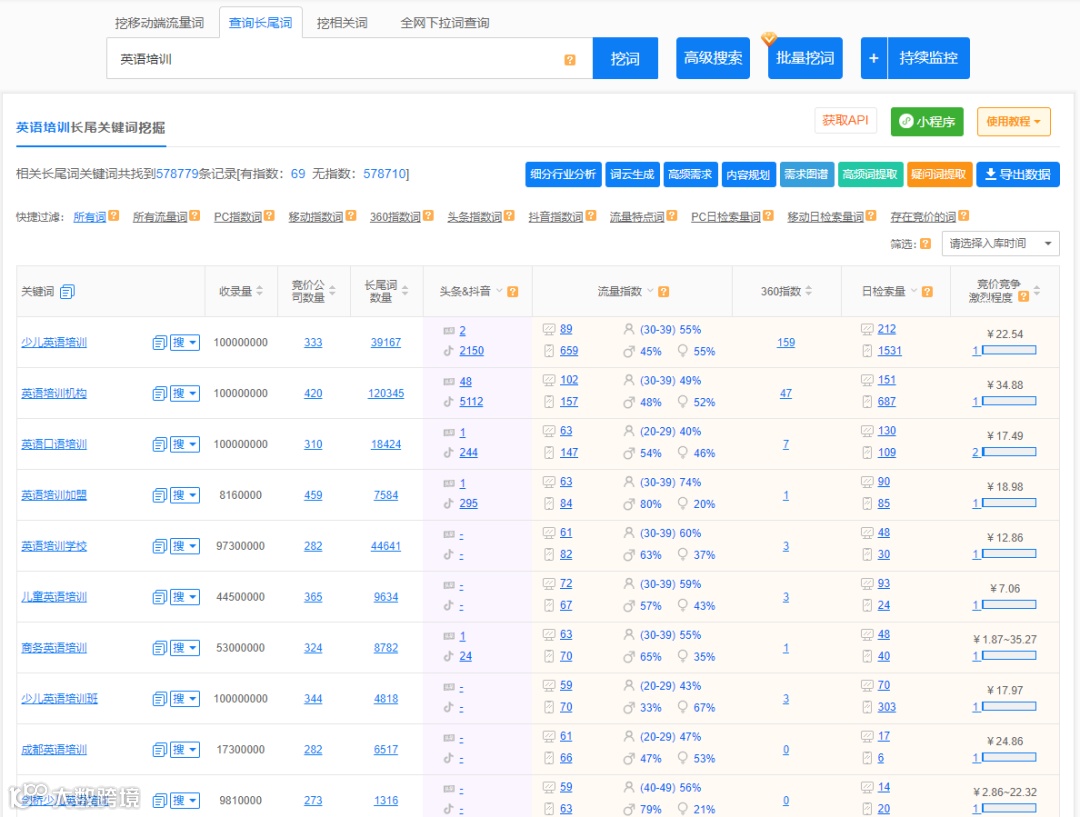Copy icon for 英语口语培训 row

[x=159, y=444]
